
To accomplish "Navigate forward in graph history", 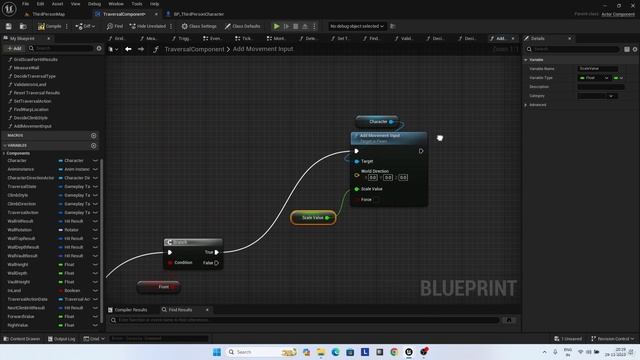I will pyautogui.click(x=141, y=49).
